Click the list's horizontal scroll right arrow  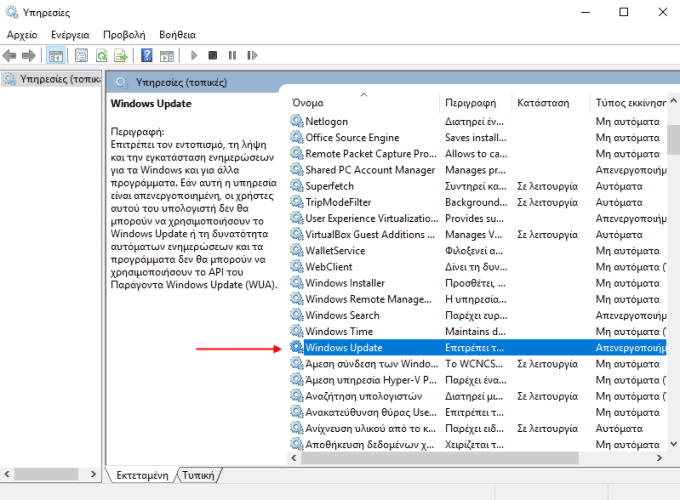click(659, 458)
